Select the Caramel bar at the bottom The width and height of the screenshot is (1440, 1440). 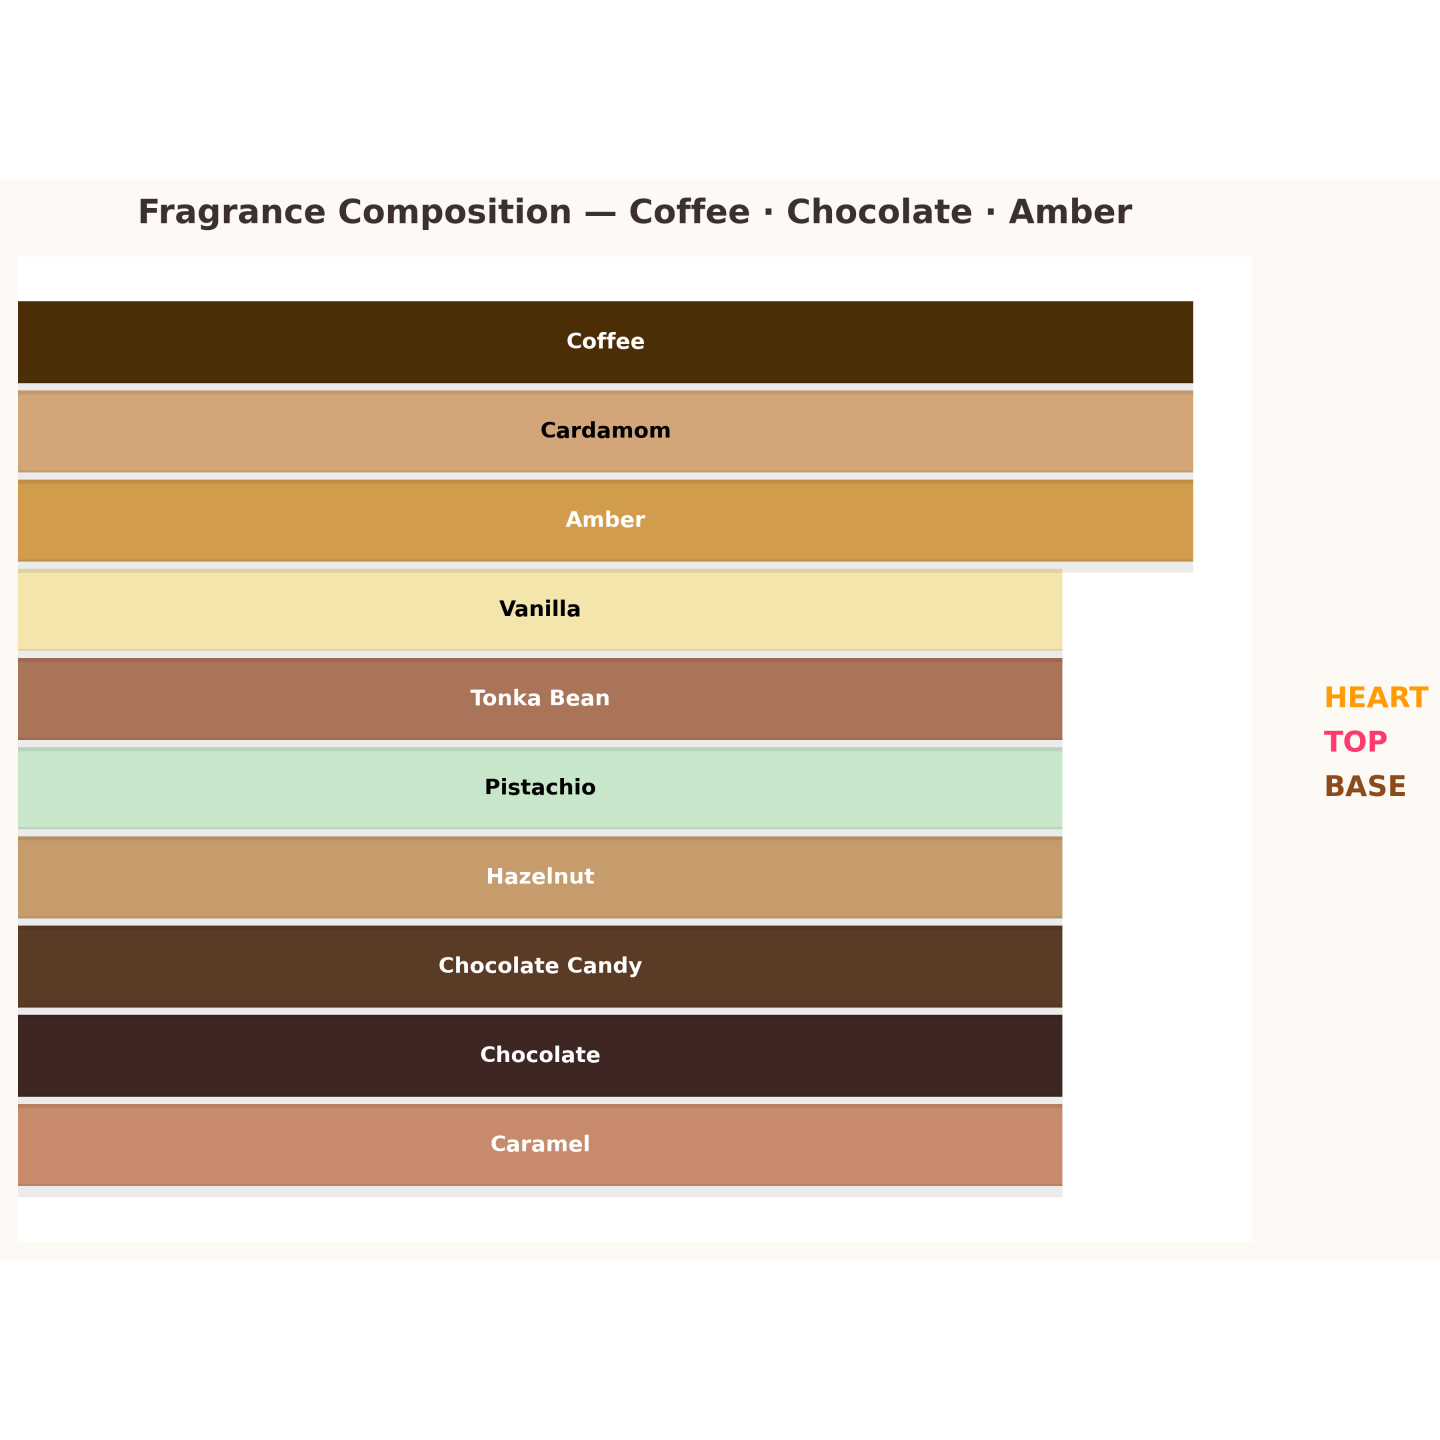540,1144
